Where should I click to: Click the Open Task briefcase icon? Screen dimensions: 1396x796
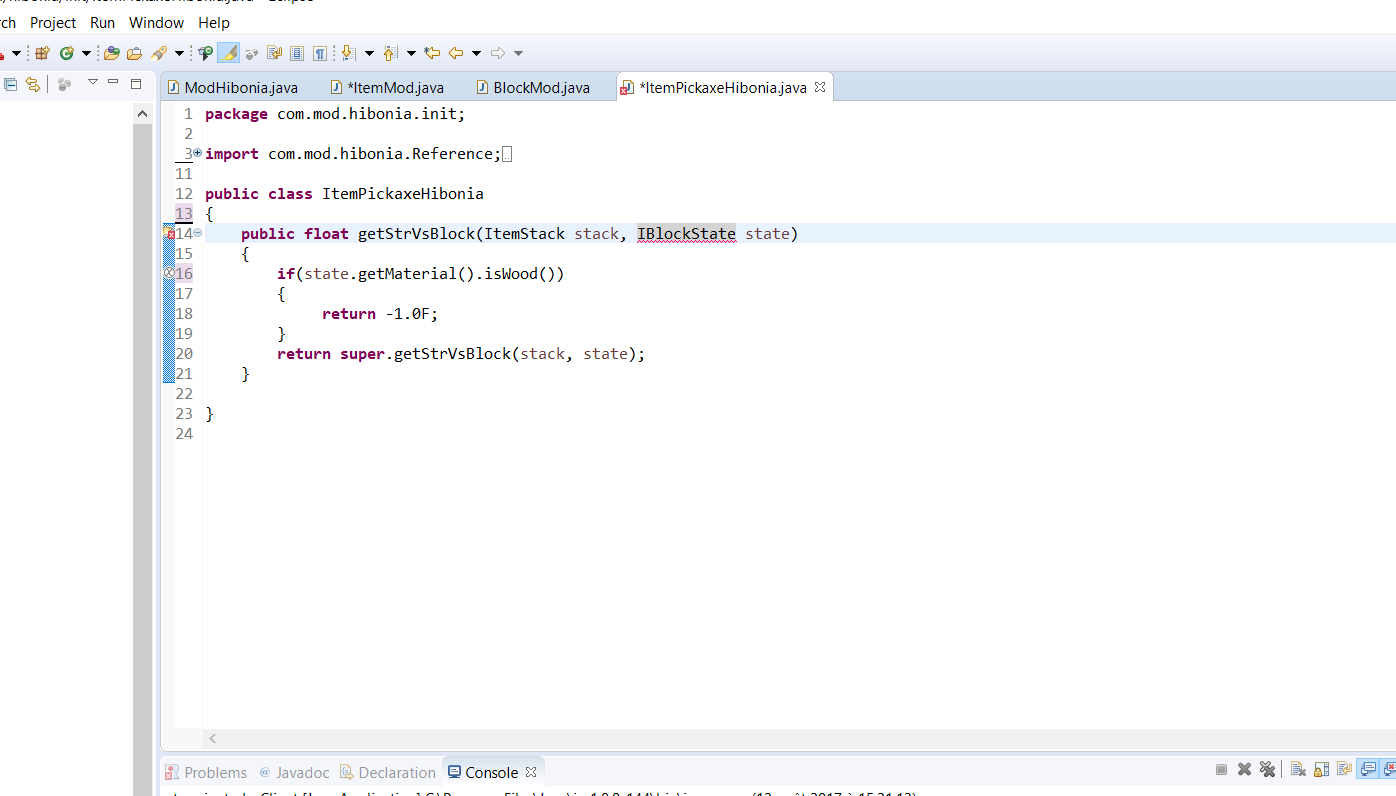point(134,53)
